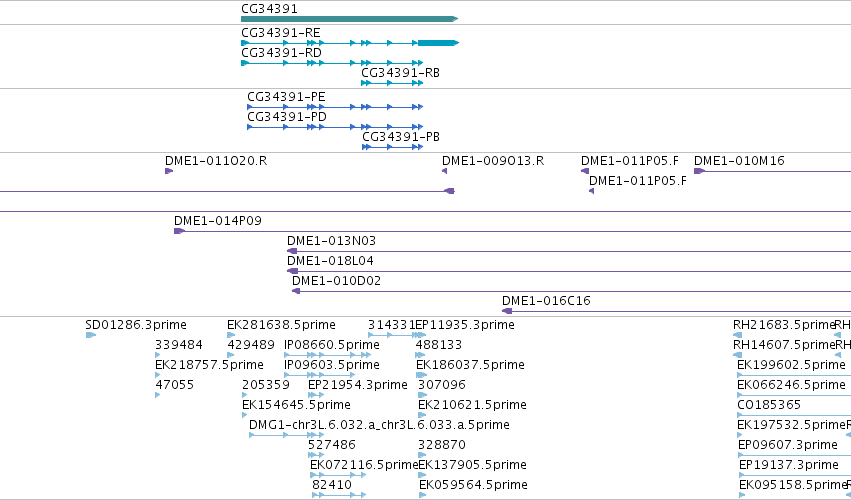
Task: Click the EK199602.5prime label
Action: [791, 365]
